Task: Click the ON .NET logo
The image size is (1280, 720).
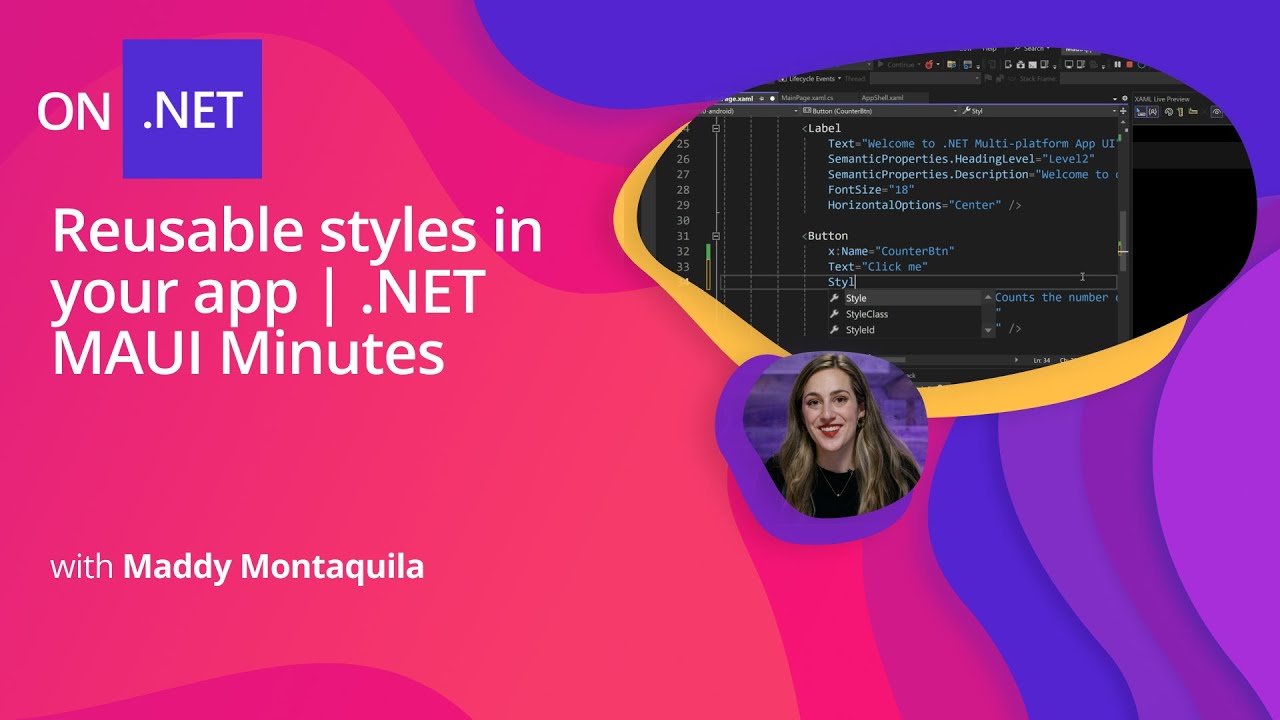Action: tap(149, 109)
